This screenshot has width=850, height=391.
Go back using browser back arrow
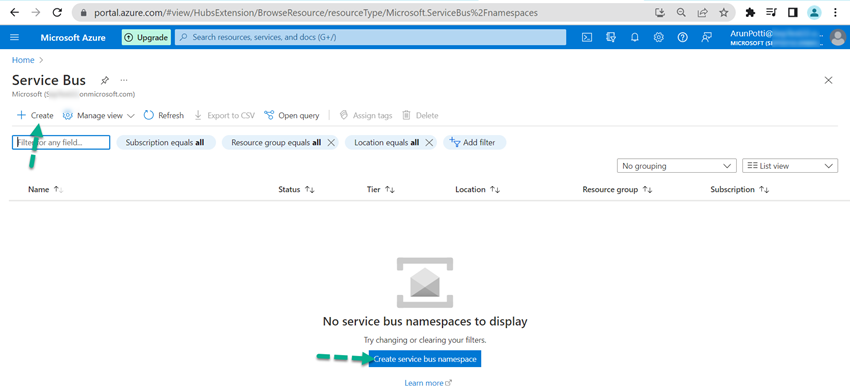[x=14, y=12]
